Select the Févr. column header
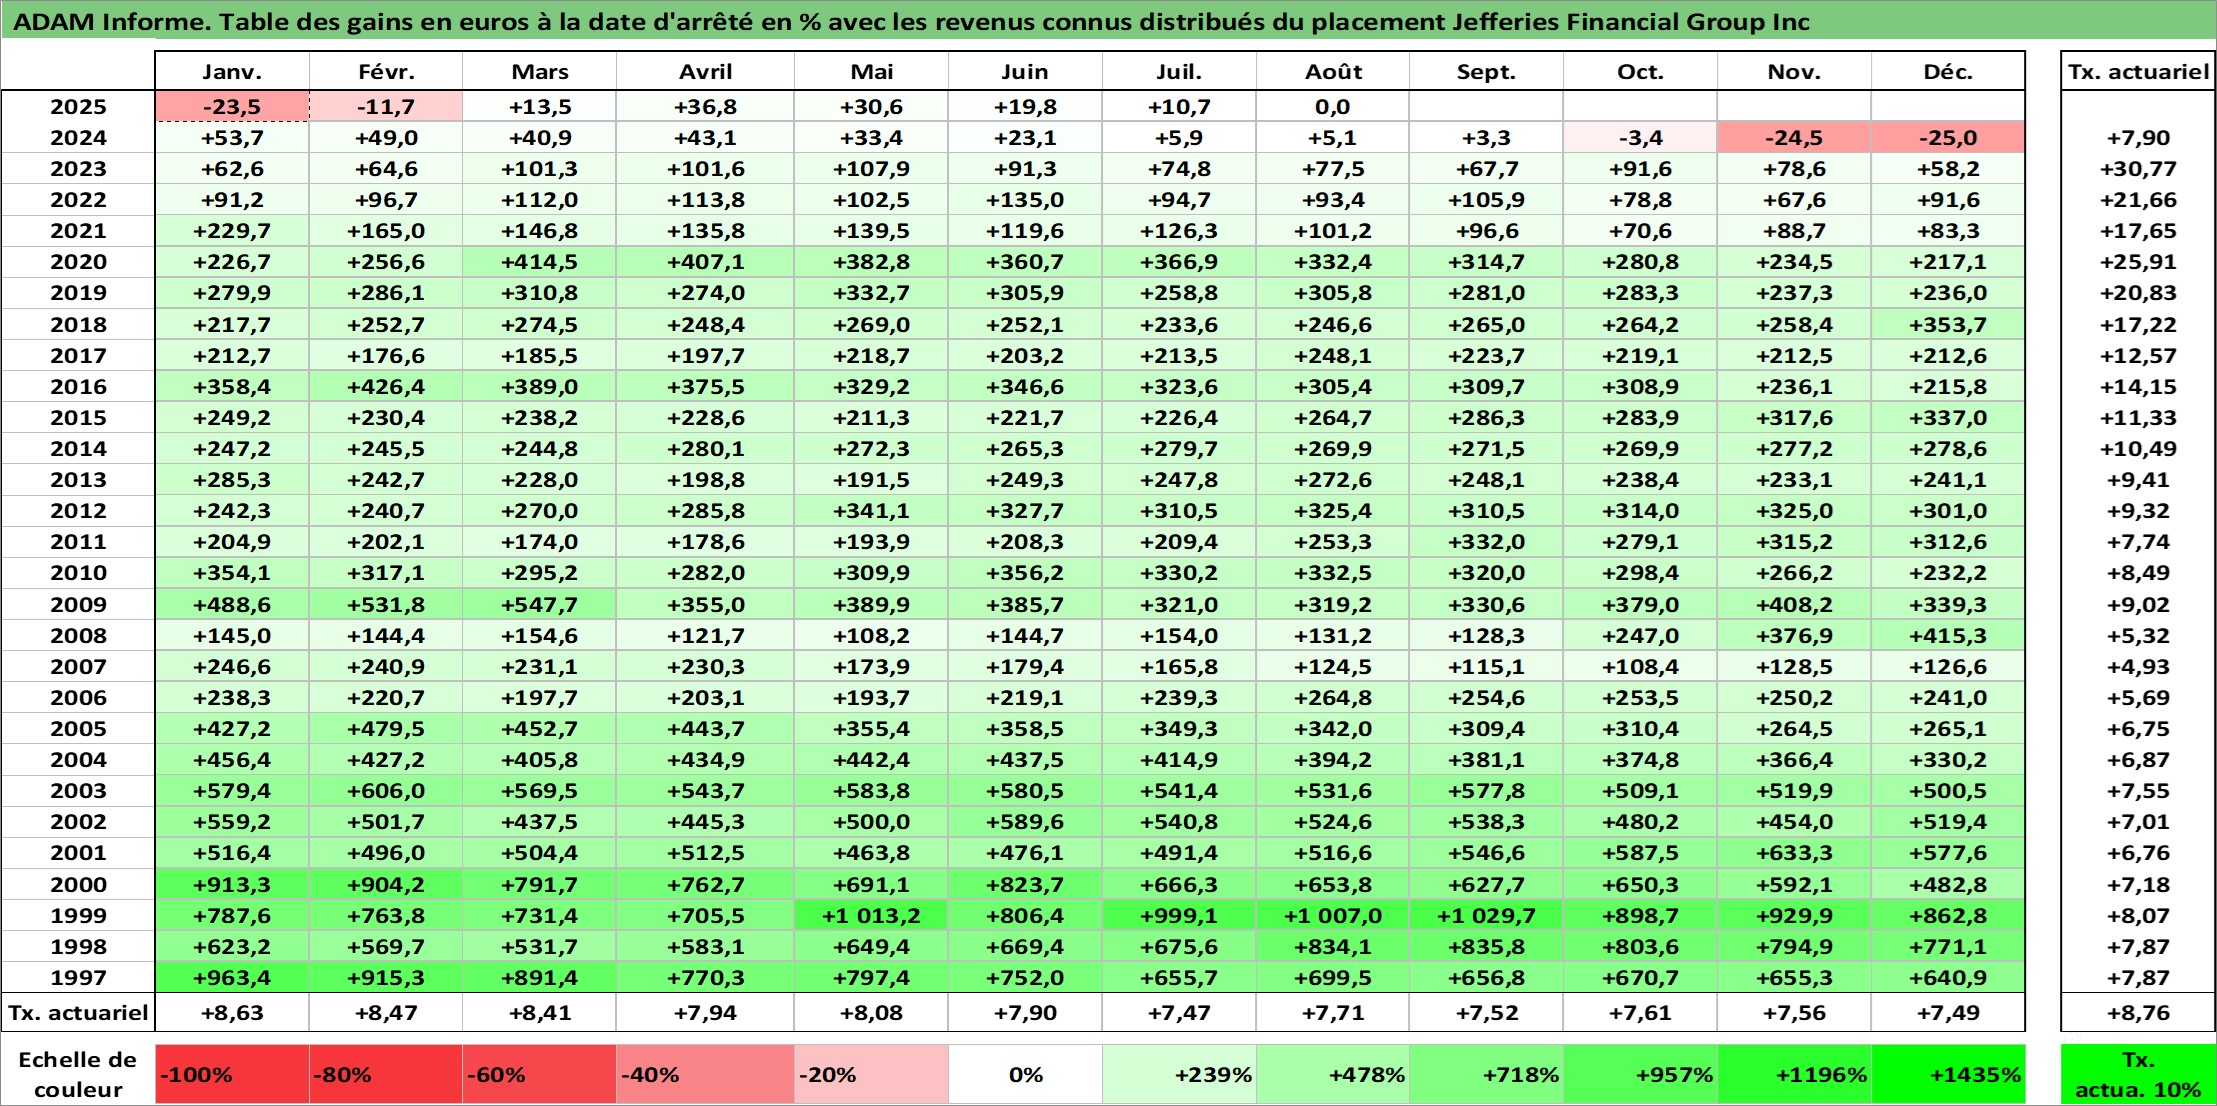This screenshot has height=1106, width=2217. click(386, 72)
